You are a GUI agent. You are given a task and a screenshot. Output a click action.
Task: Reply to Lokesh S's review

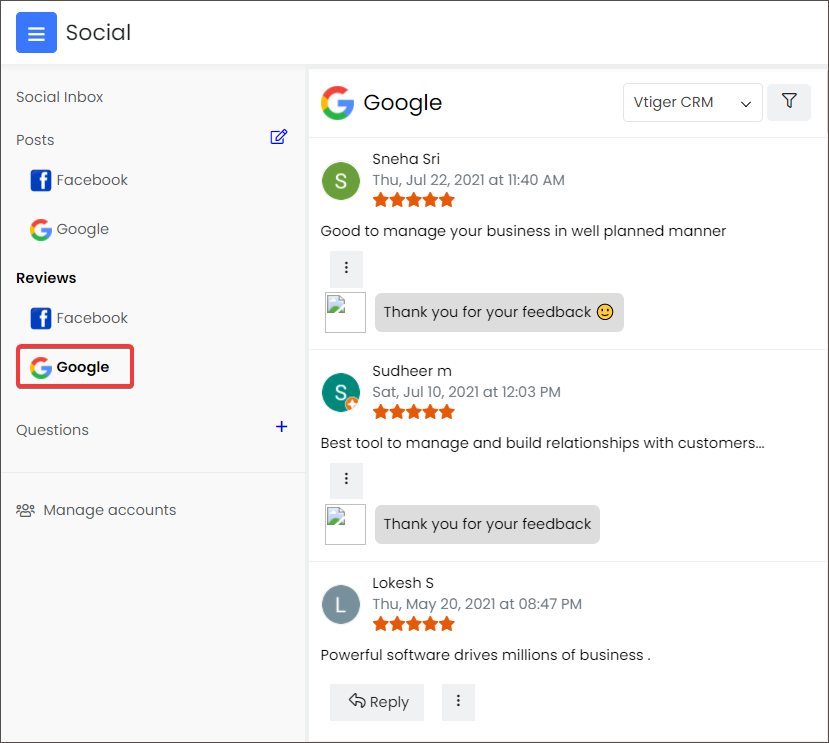pos(378,702)
